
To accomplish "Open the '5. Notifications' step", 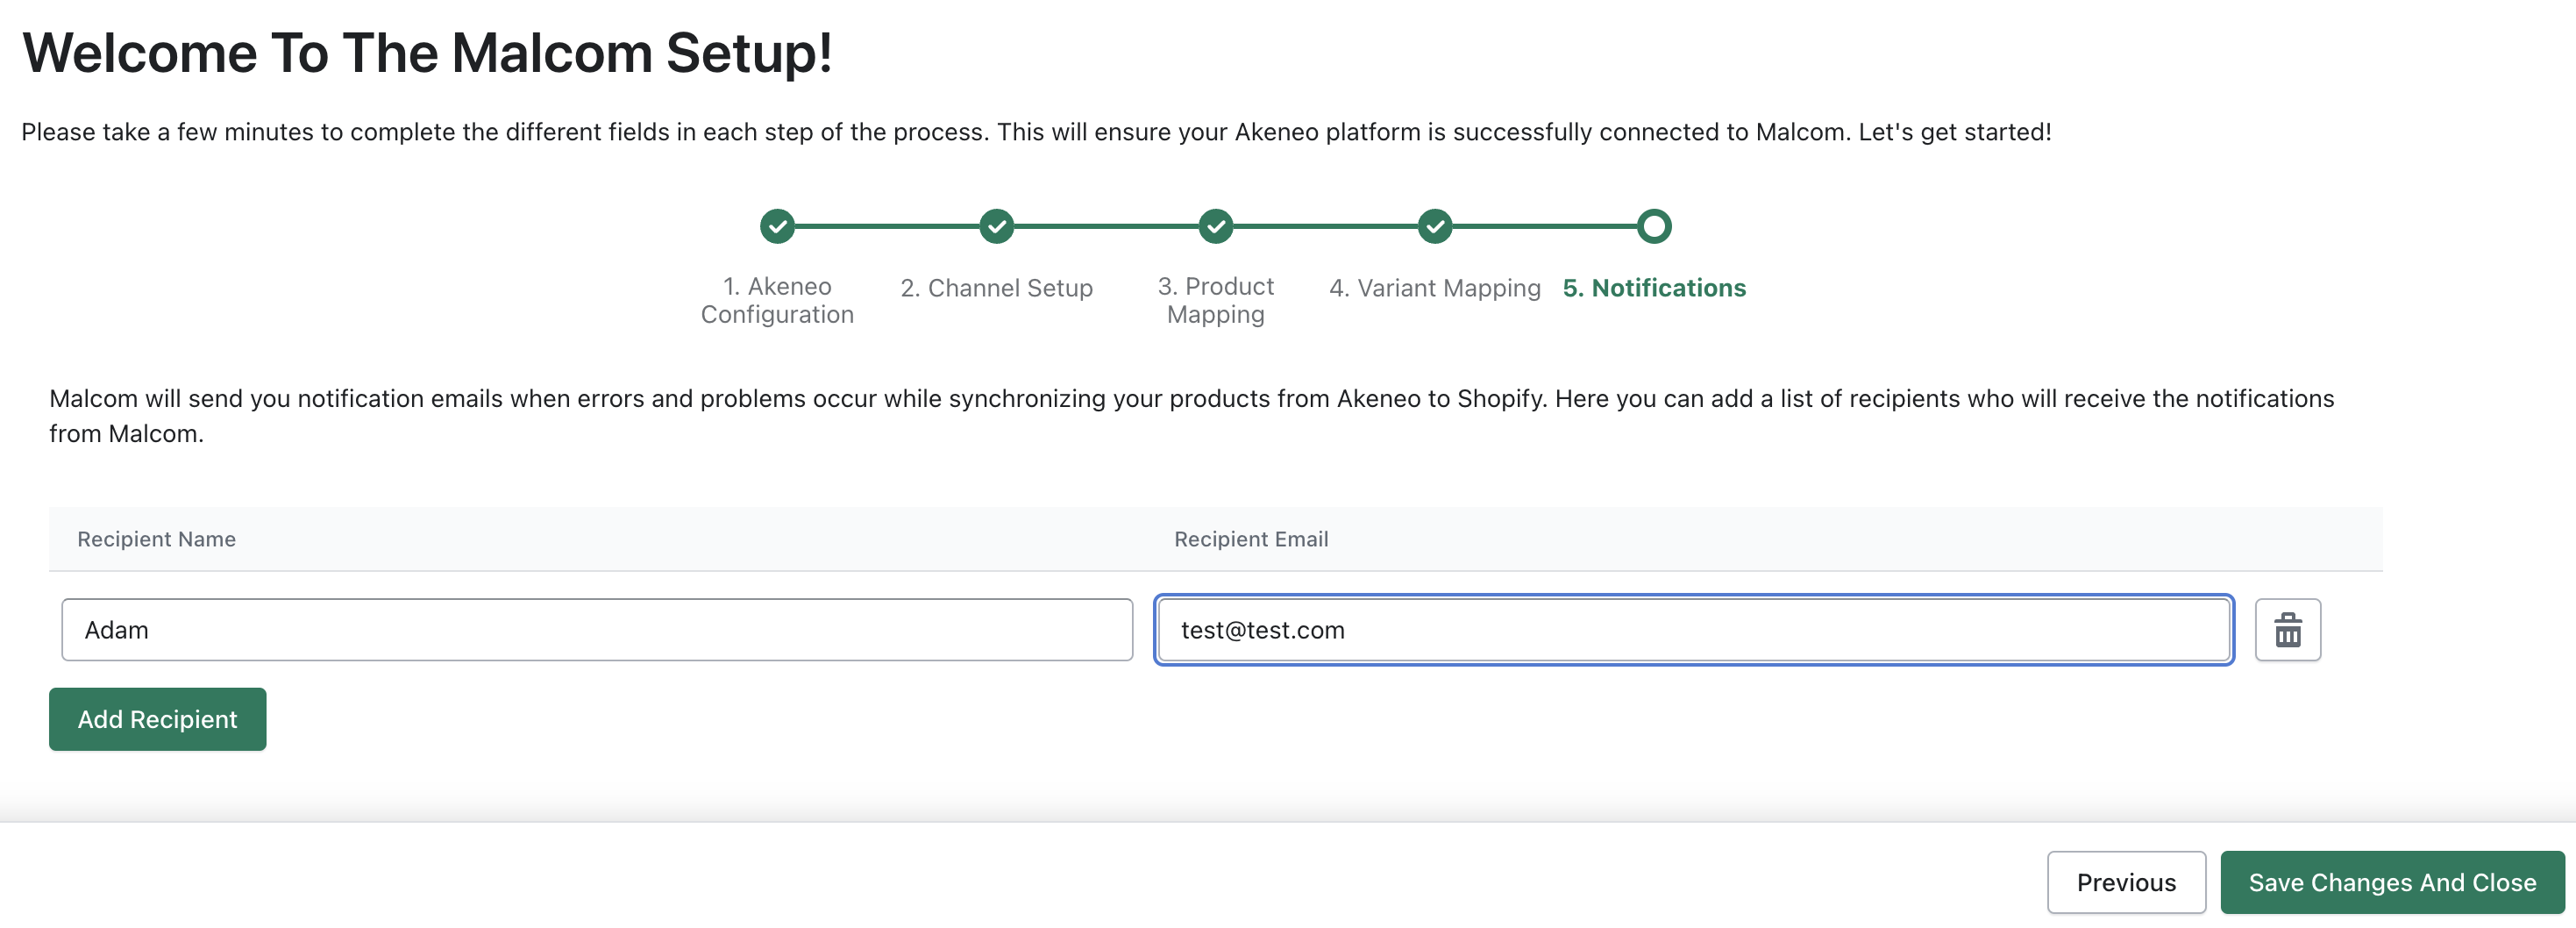I will click(1654, 288).
